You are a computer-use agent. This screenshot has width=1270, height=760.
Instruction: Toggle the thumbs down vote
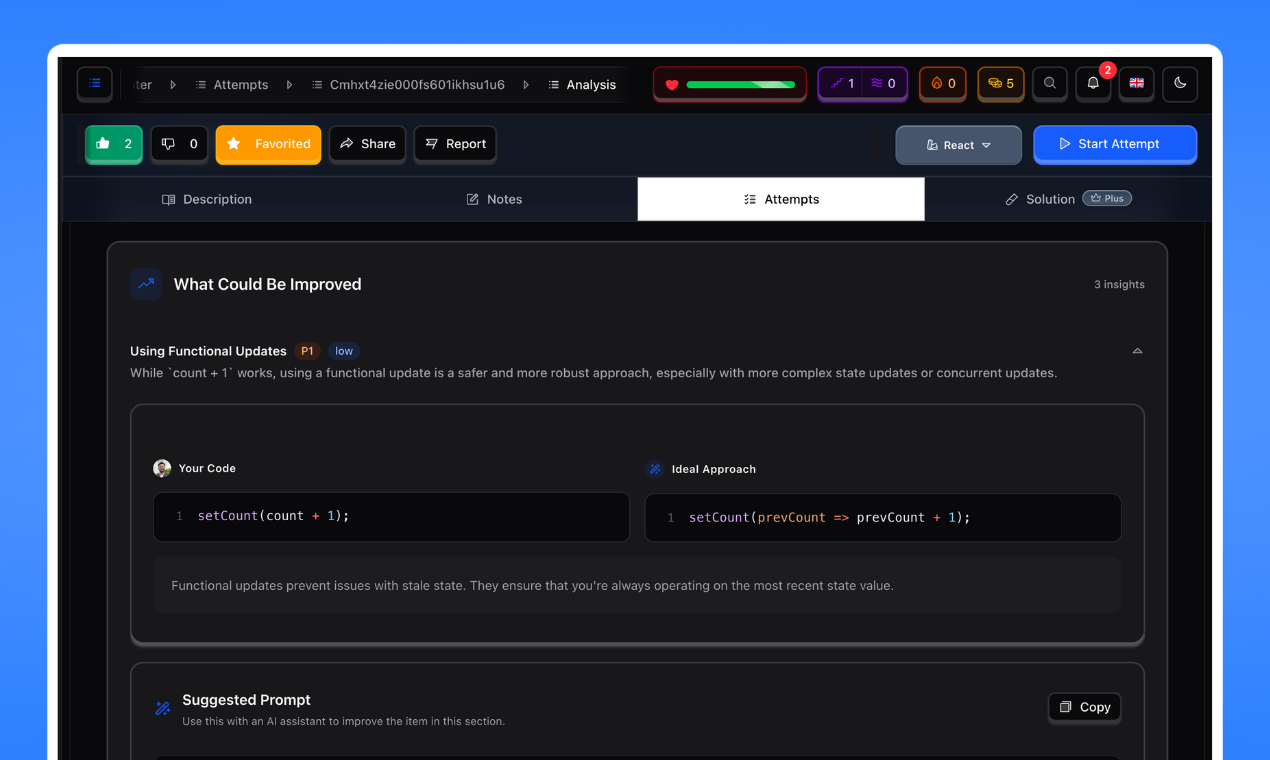[179, 144]
